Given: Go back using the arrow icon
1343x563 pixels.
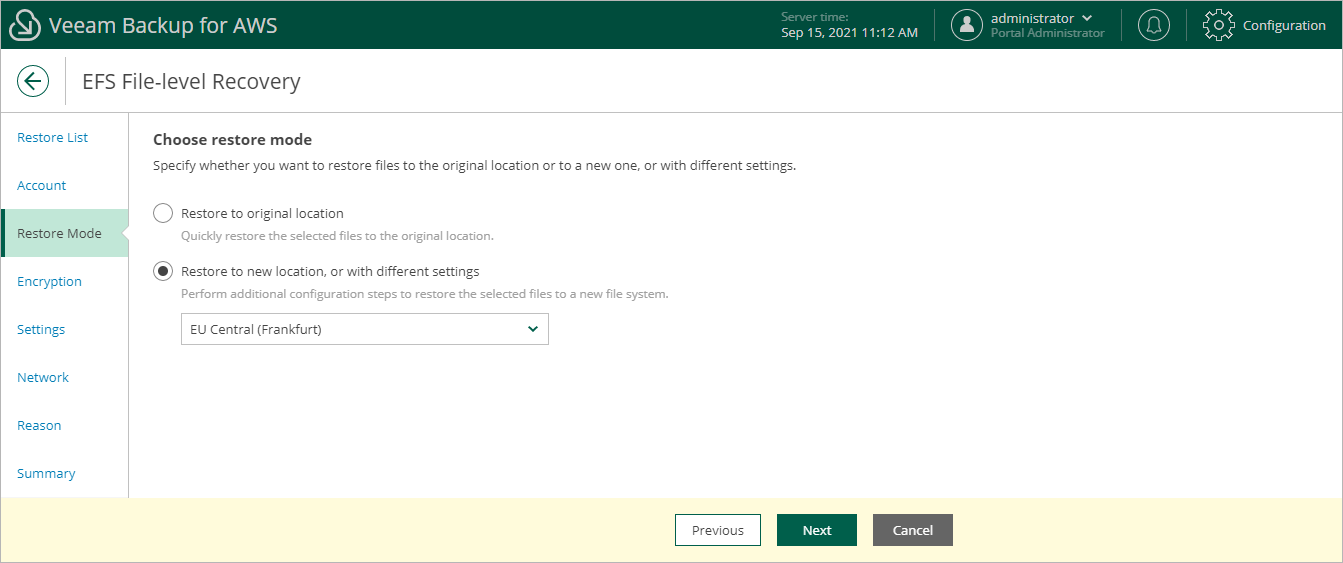Looking at the screenshot, I should click(x=33, y=81).
